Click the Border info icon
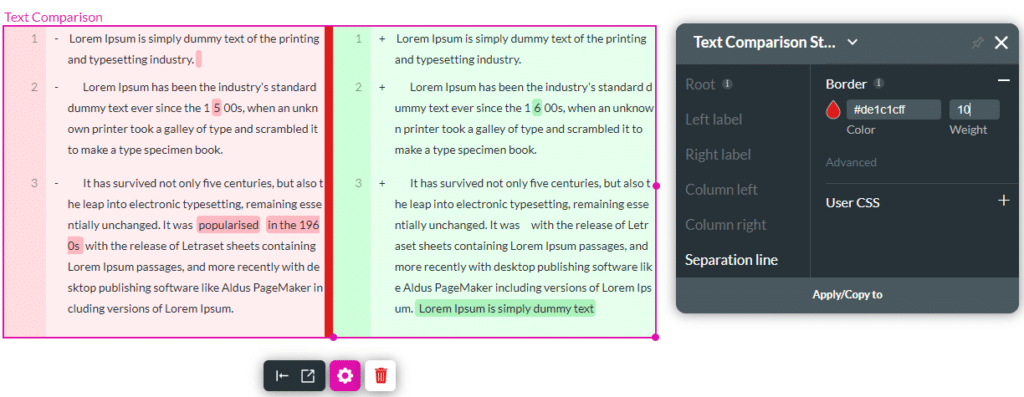 tap(879, 84)
